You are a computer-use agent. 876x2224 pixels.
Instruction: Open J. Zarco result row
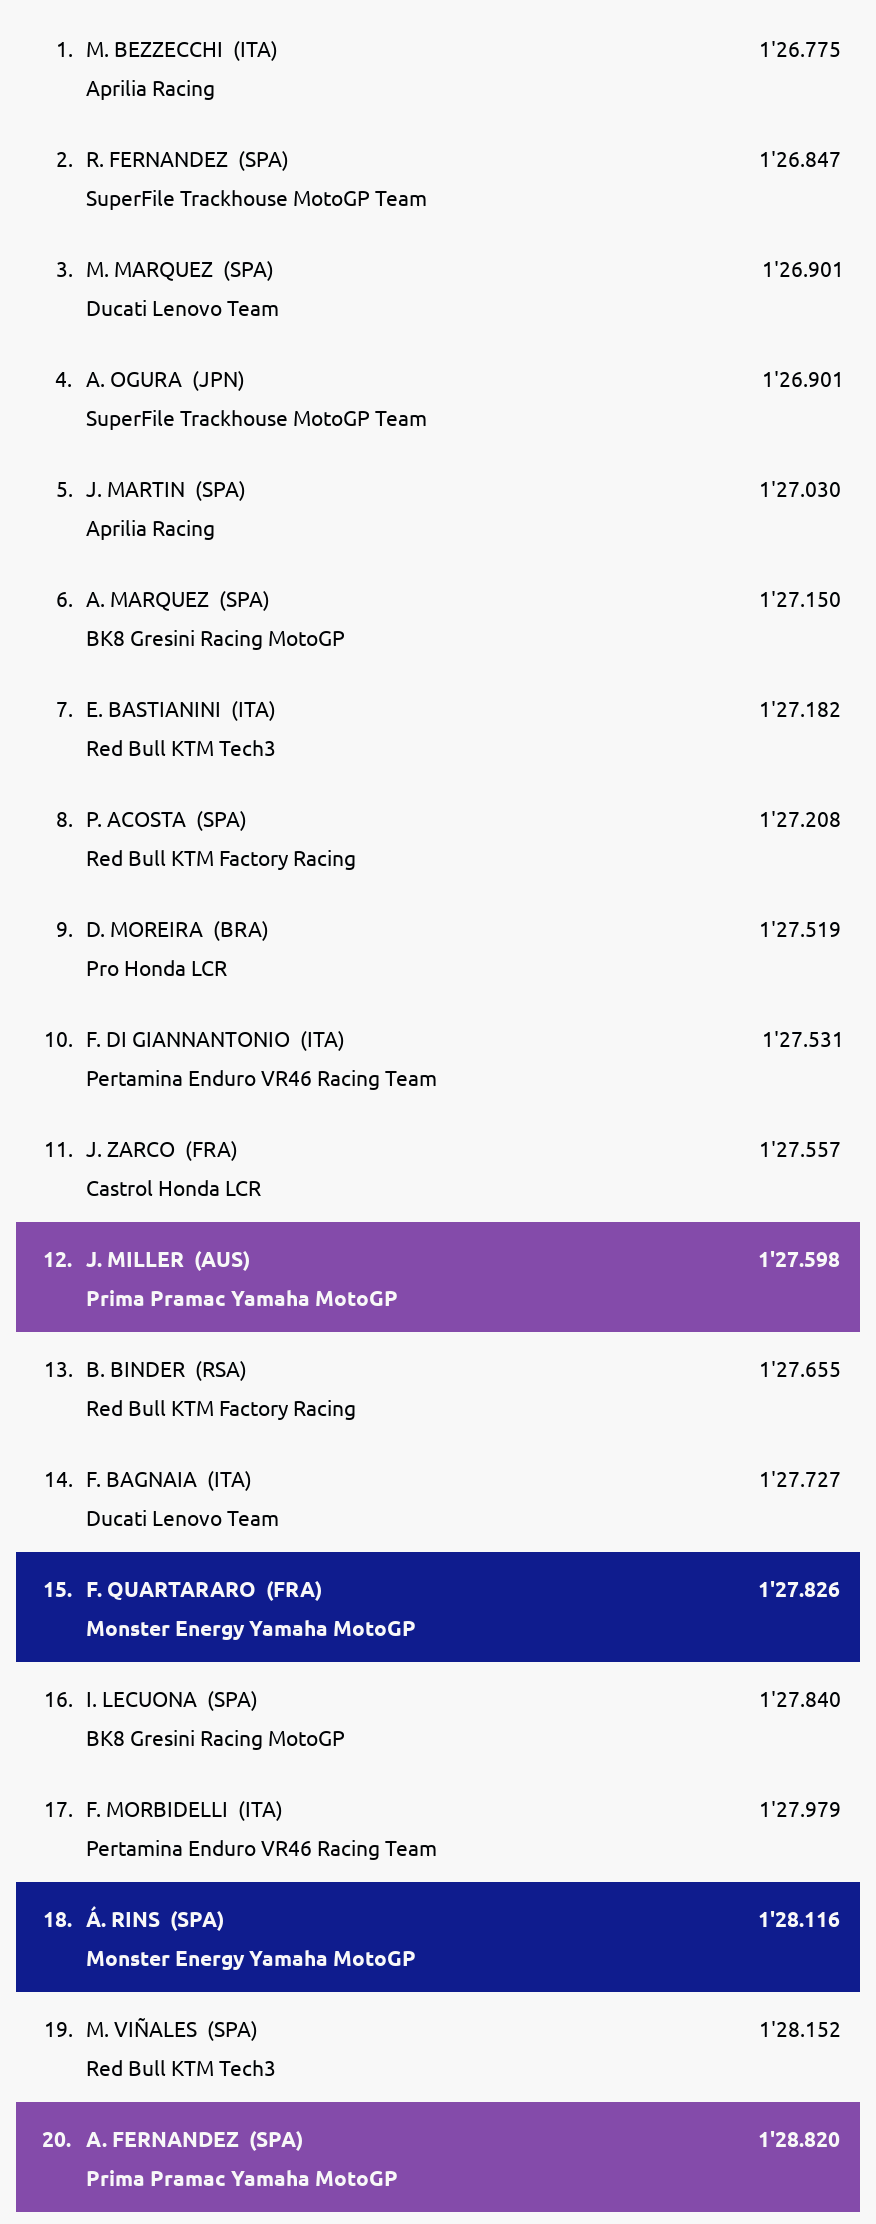tap(438, 1167)
